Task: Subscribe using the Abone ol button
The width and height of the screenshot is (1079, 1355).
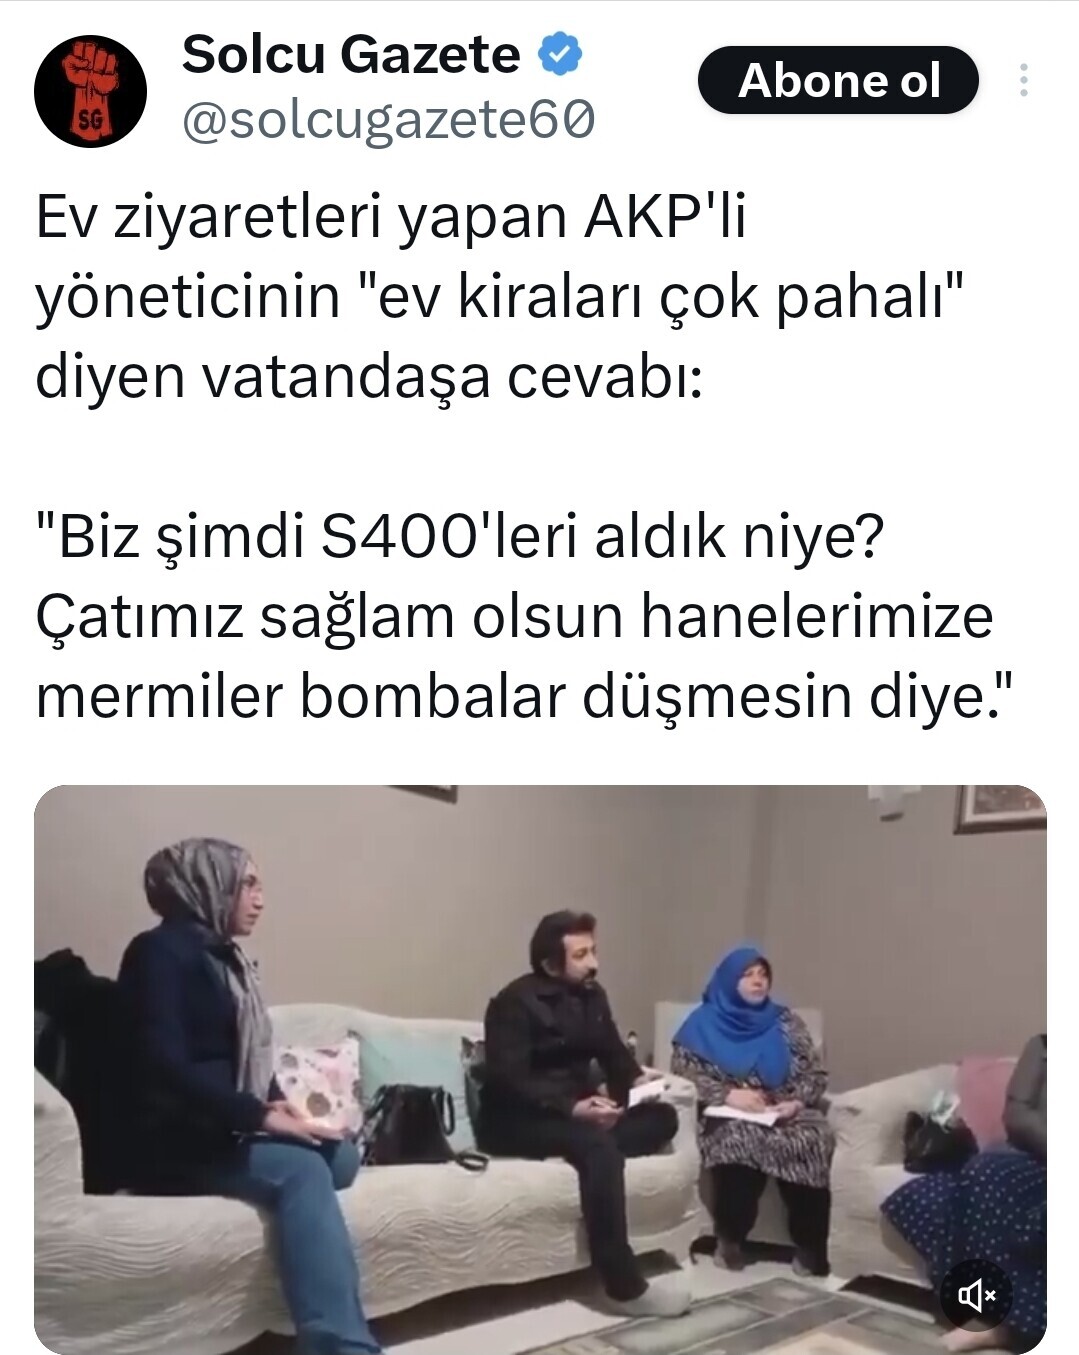Action: [x=838, y=80]
